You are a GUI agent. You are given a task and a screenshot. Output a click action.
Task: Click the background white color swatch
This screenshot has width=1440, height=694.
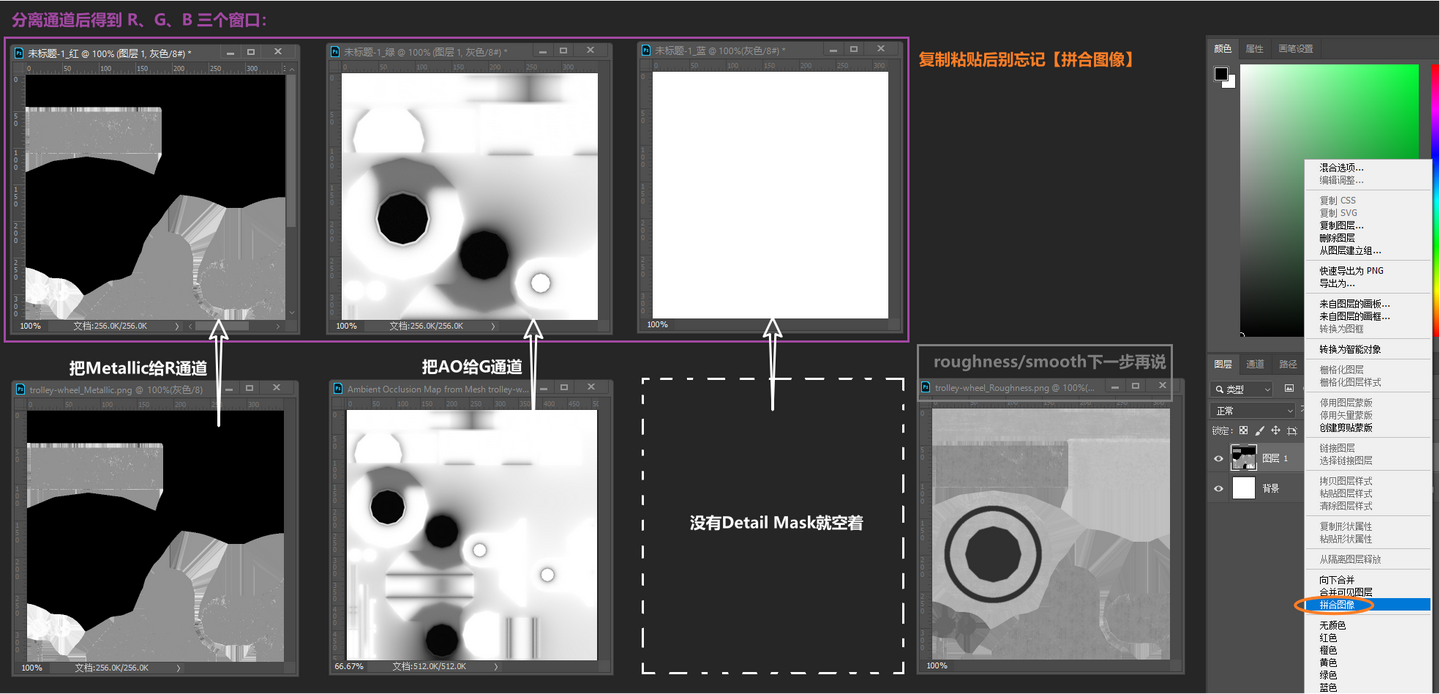coord(1230,82)
